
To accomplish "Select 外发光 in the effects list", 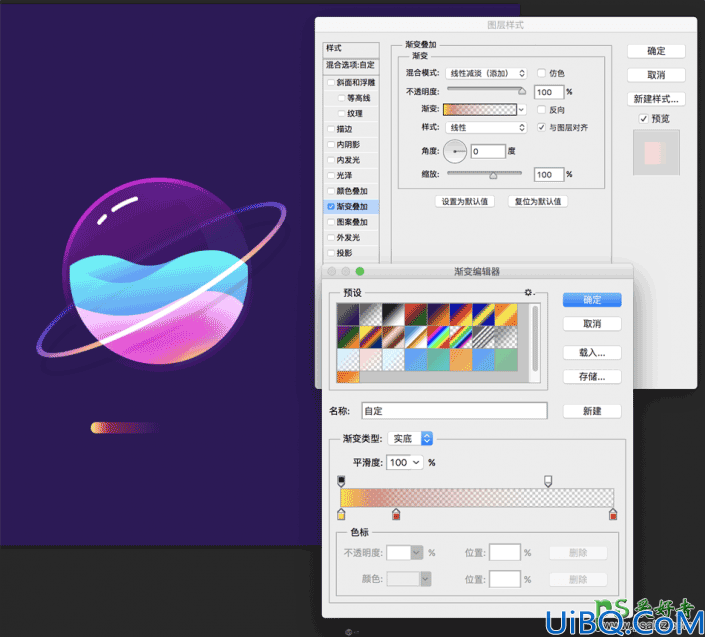I will [x=348, y=237].
